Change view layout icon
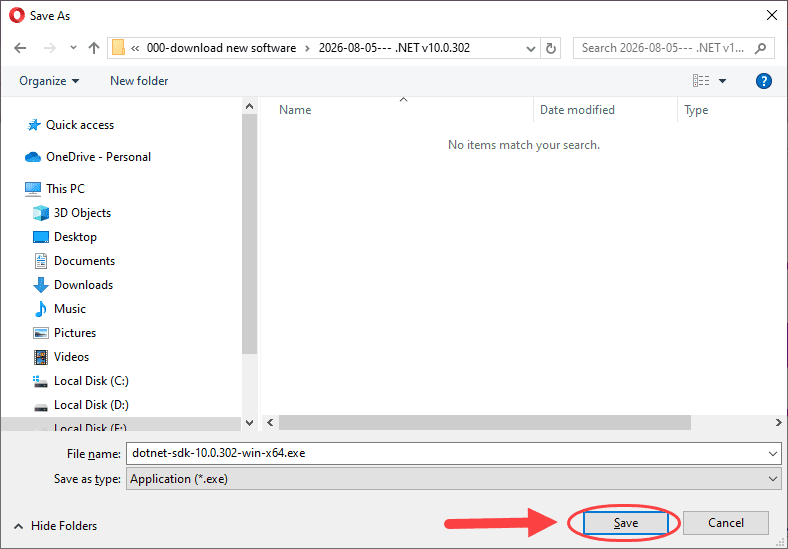Viewport: 788px width, 549px height. coord(701,80)
